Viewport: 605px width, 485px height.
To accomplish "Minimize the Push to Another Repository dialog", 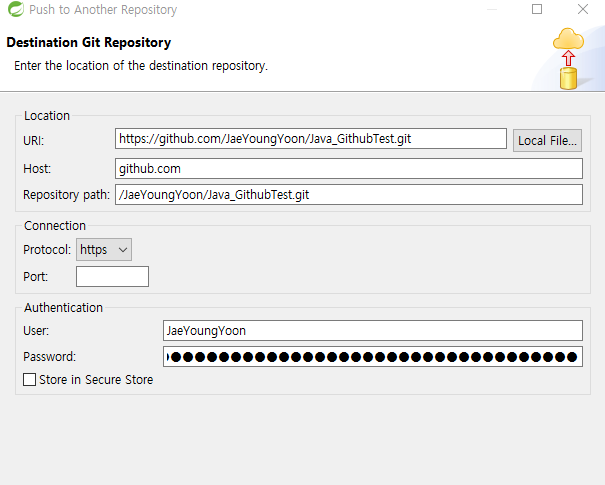I will click(492, 9).
